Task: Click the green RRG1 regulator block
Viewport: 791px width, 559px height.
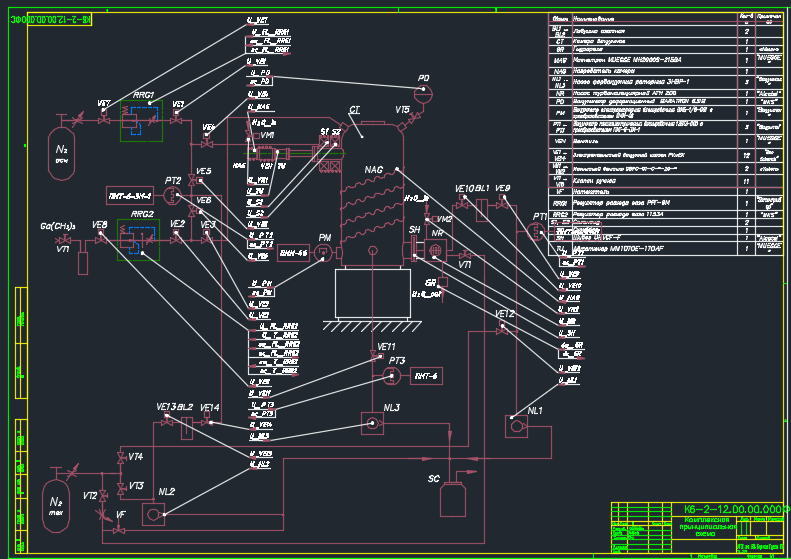Action: 141,121
